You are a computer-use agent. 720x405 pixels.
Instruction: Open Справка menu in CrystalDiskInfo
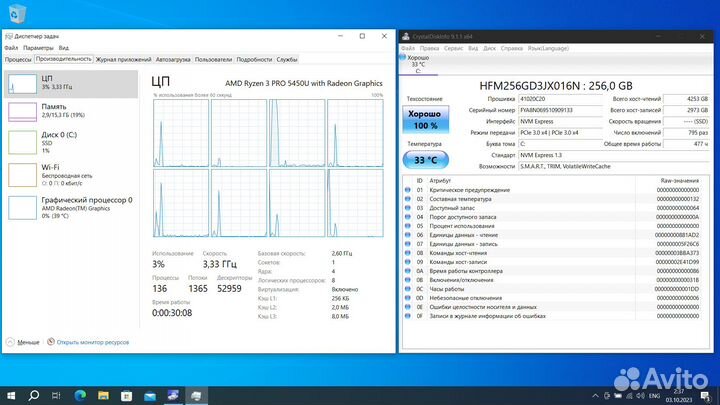pyautogui.click(x=512, y=48)
